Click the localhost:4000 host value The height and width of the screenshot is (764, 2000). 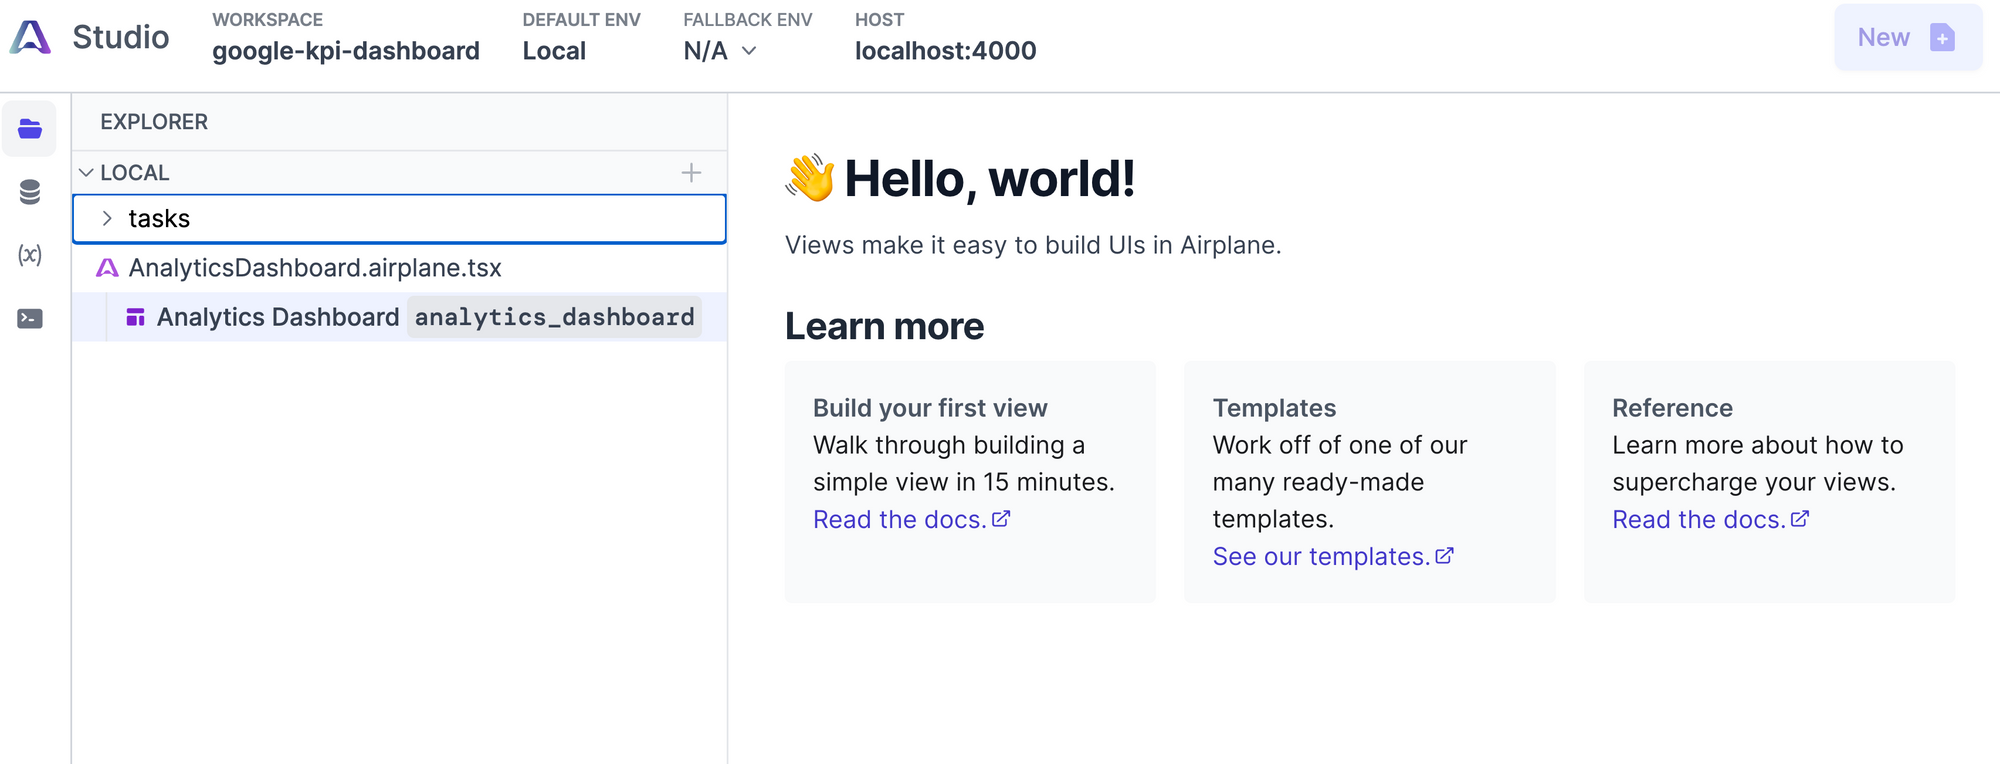(x=945, y=51)
